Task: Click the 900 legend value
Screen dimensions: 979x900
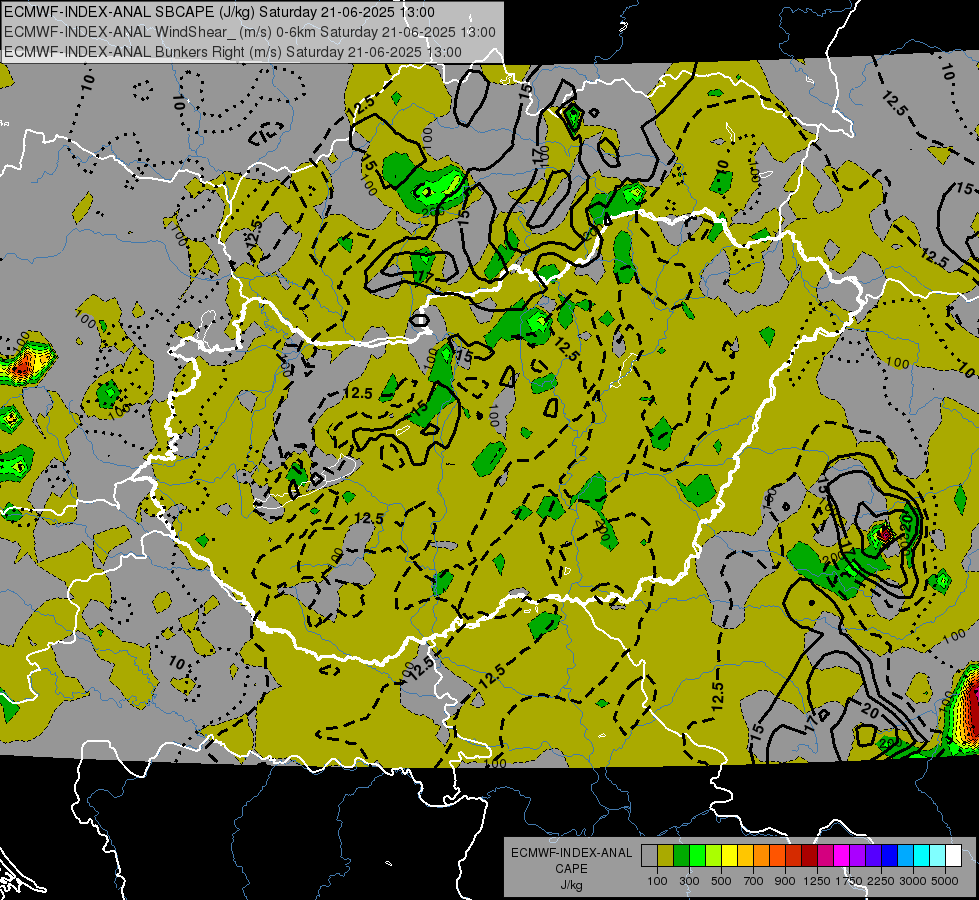Action: pos(785,881)
